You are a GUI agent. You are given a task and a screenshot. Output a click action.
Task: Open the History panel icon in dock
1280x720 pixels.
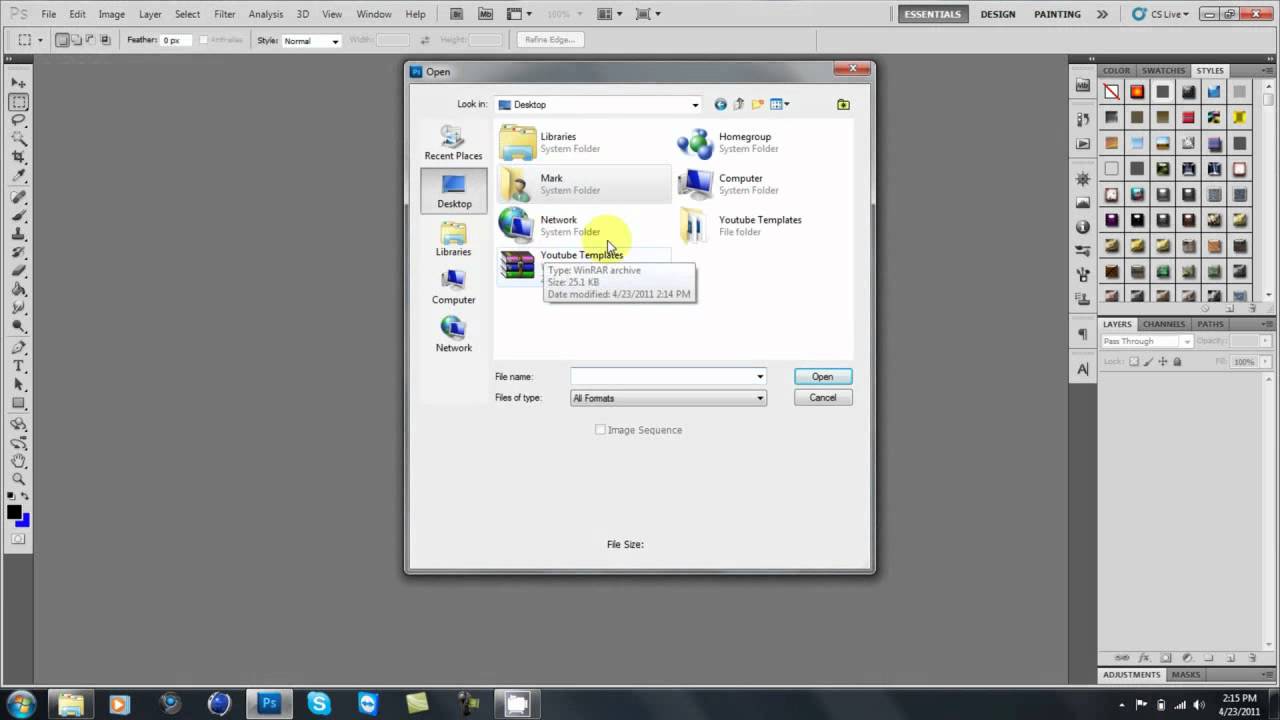(1083, 120)
